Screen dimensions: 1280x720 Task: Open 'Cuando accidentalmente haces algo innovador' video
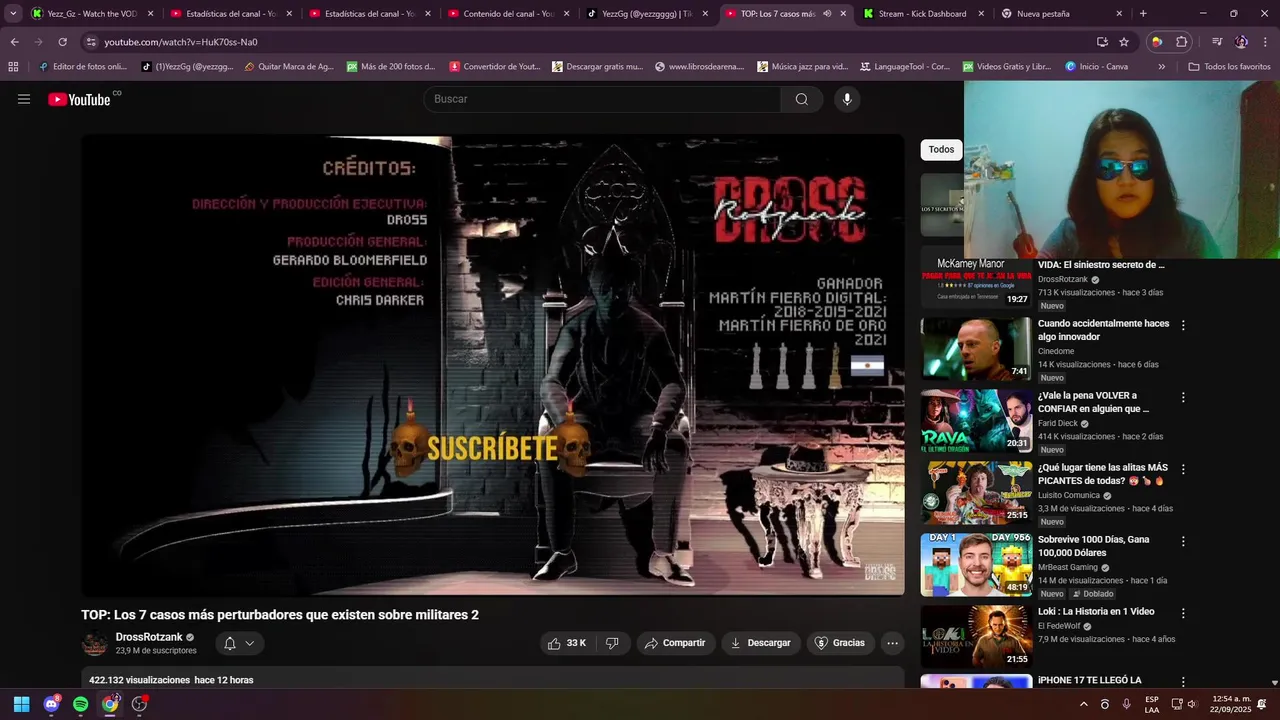(x=1103, y=330)
